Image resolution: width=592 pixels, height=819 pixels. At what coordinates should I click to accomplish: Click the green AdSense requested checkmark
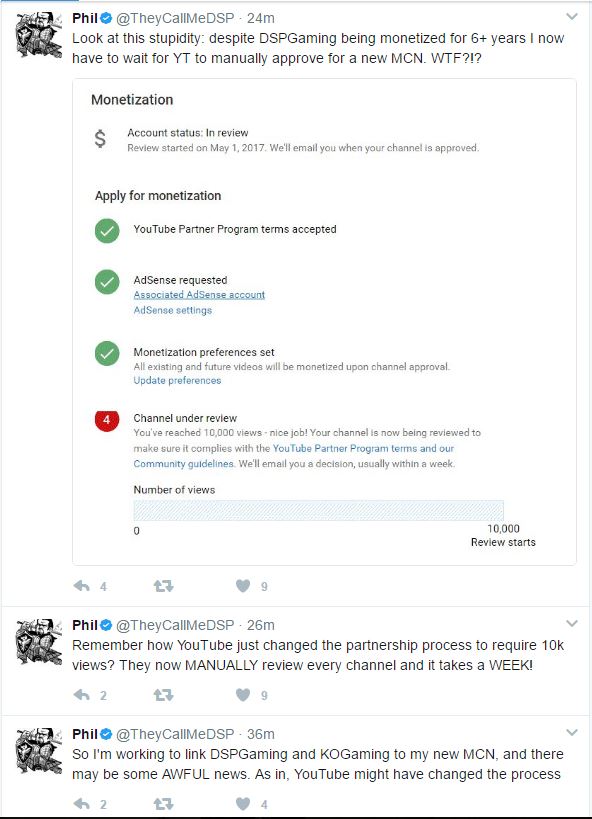(x=107, y=282)
